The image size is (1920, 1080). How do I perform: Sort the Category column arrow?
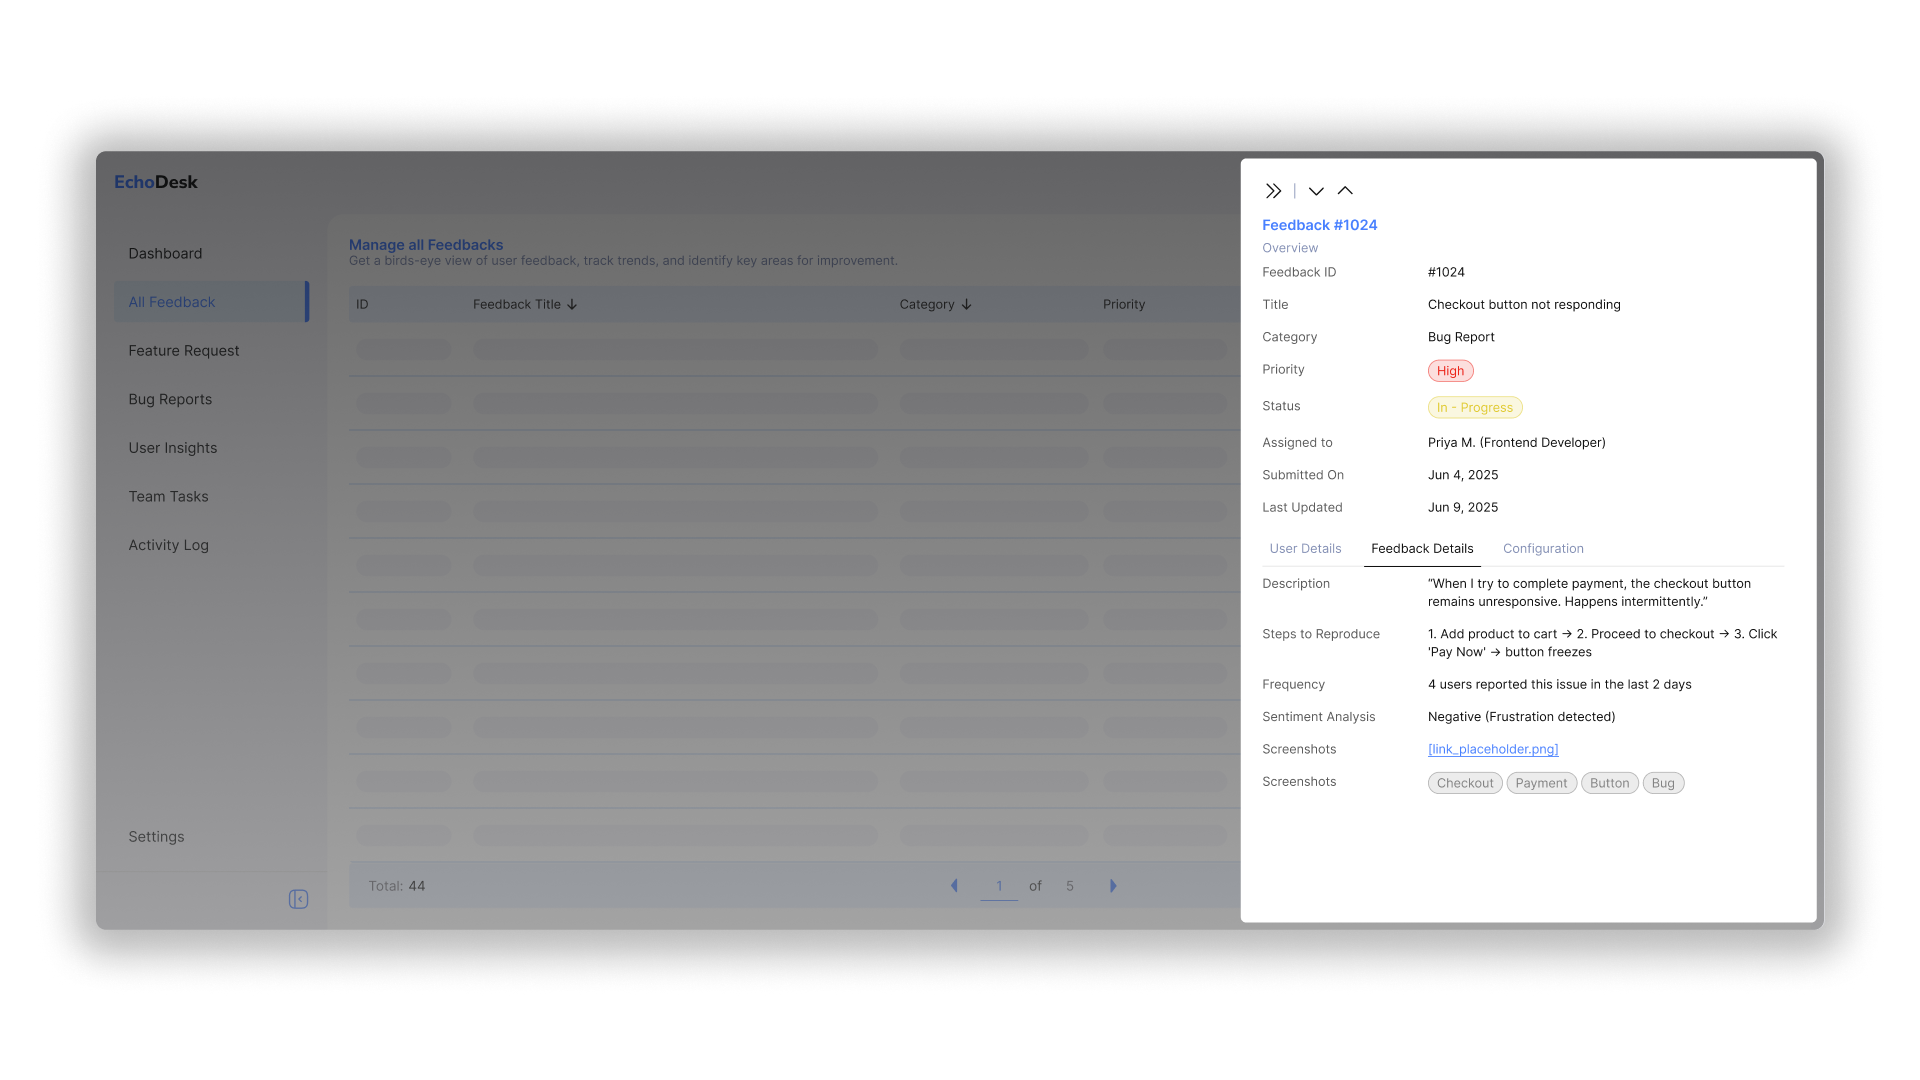click(966, 305)
